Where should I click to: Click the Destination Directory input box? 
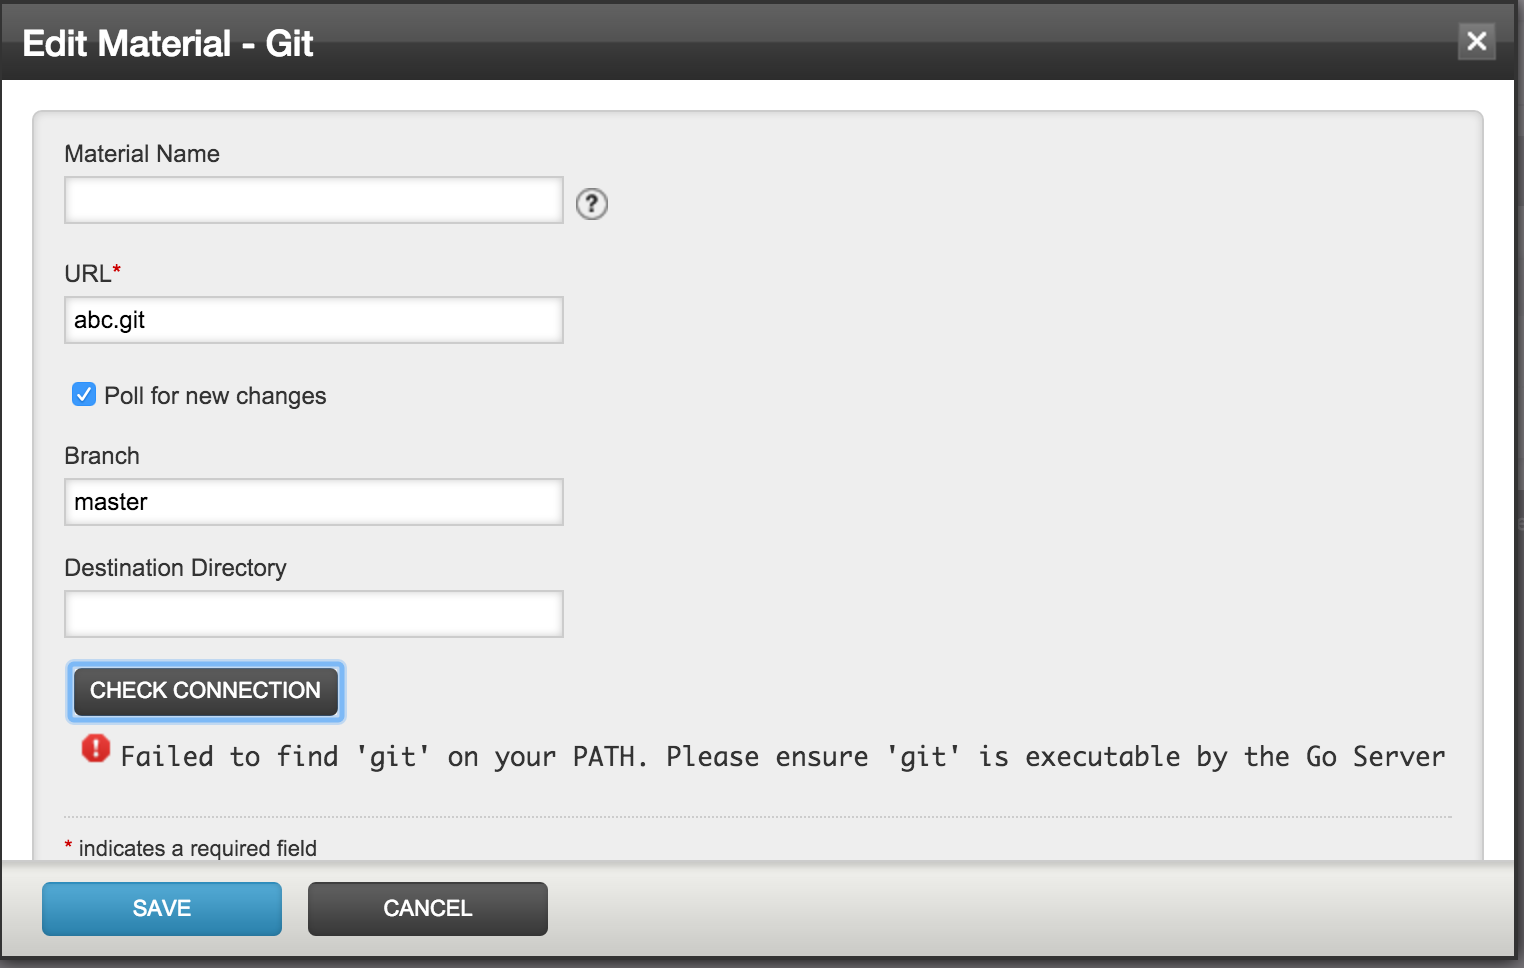(314, 614)
